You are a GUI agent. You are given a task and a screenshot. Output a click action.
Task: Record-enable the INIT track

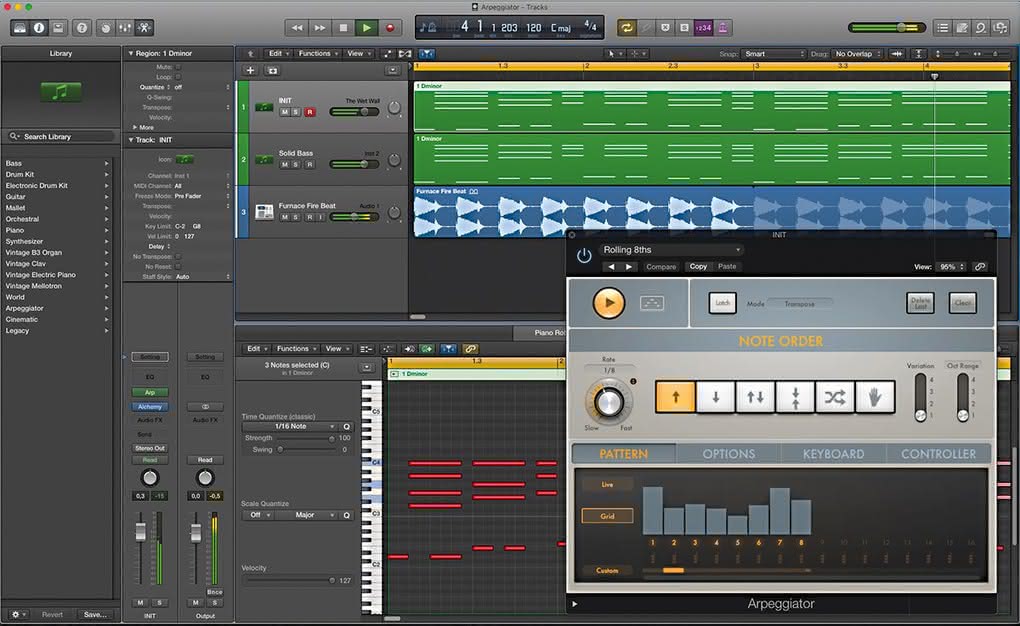[x=310, y=112]
